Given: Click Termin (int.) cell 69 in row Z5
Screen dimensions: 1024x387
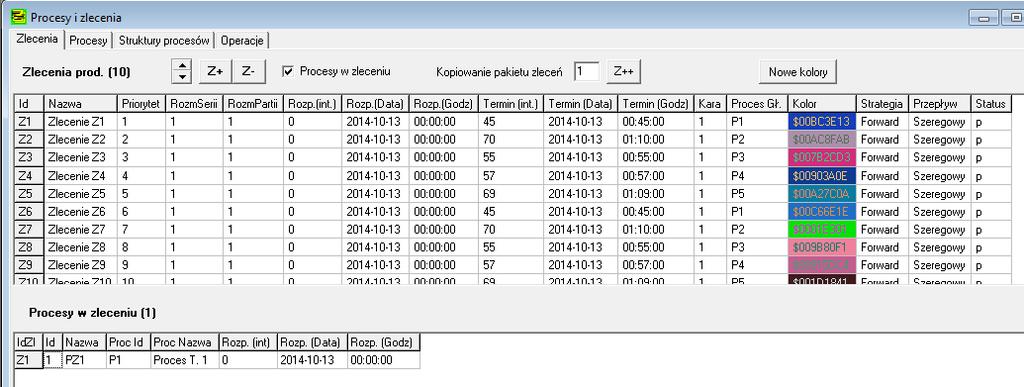Looking at the screenshot, I should coord(510,194).
